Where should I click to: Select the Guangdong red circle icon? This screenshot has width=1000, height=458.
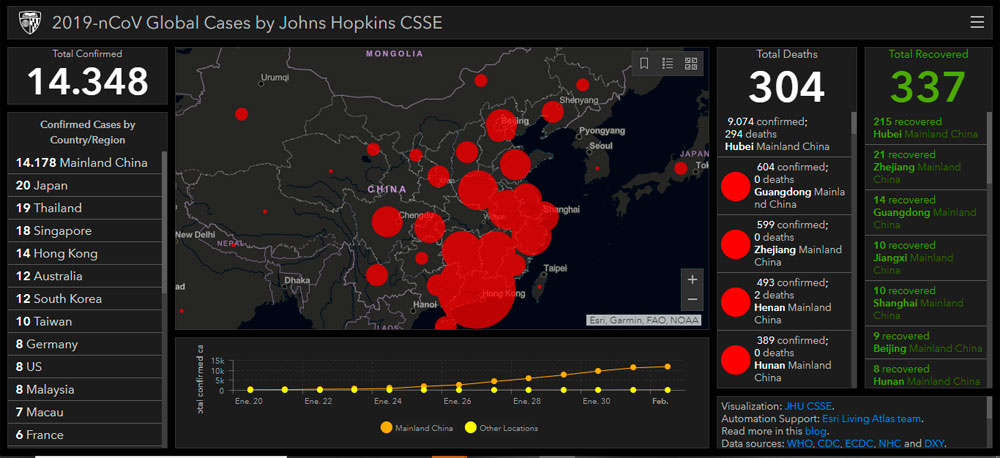point(735,186)
